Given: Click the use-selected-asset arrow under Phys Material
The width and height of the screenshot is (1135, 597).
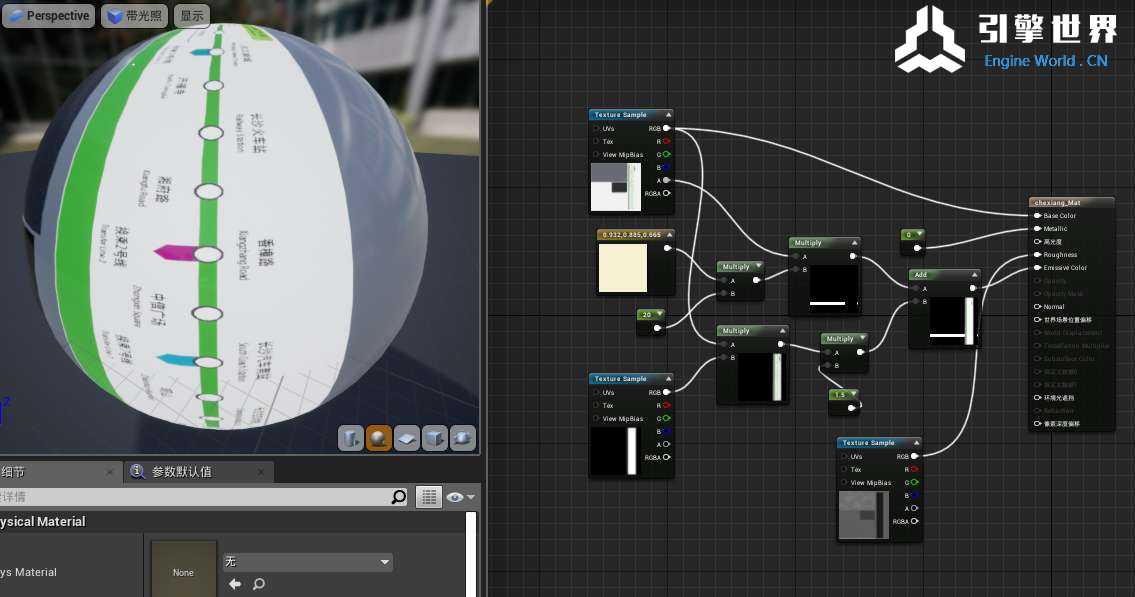Looking at the screenshot, I should (235, 584).
